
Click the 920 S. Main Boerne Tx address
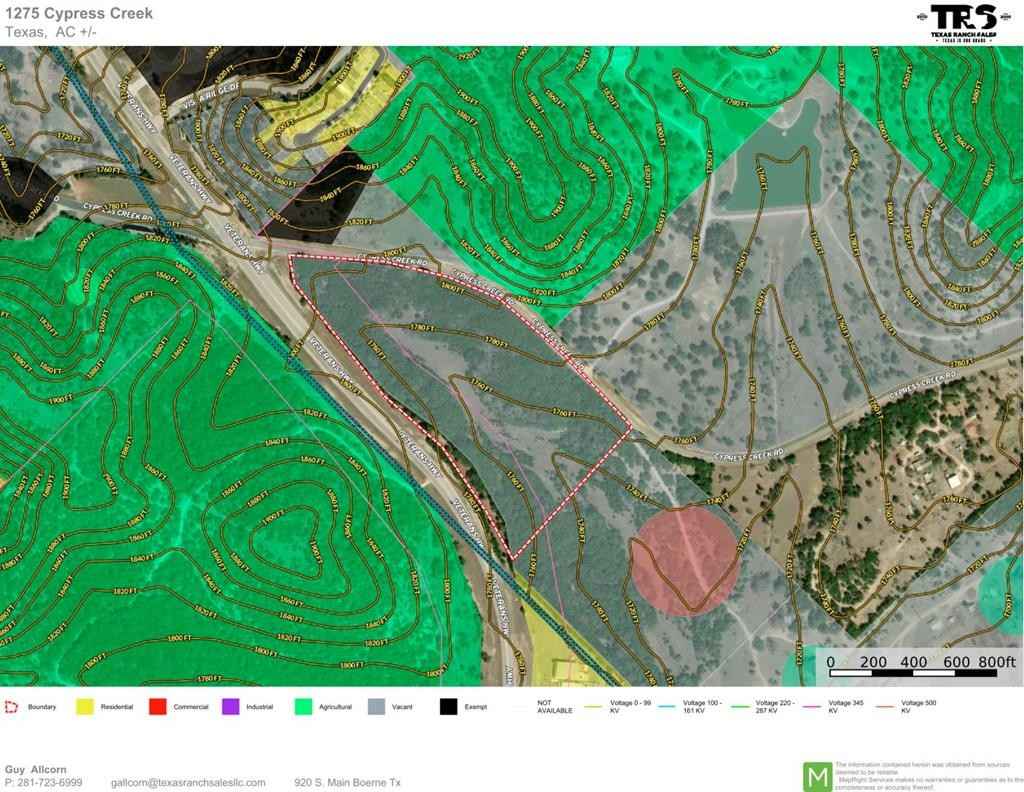[x=347, y=783]
